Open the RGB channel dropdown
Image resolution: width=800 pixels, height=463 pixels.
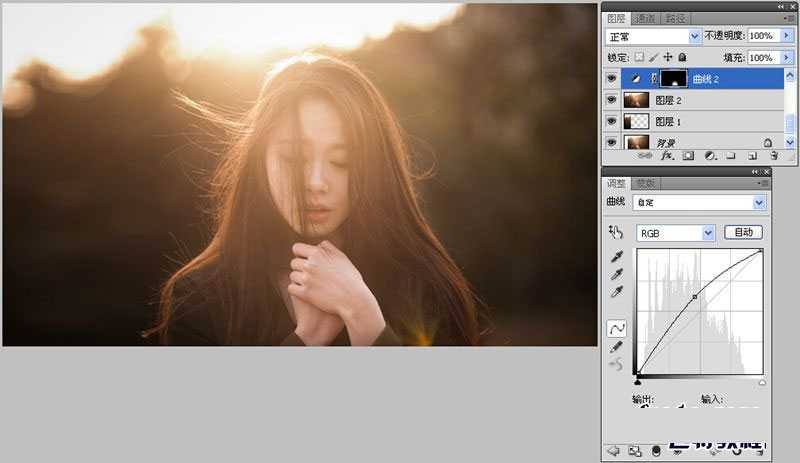coord(677,232)
